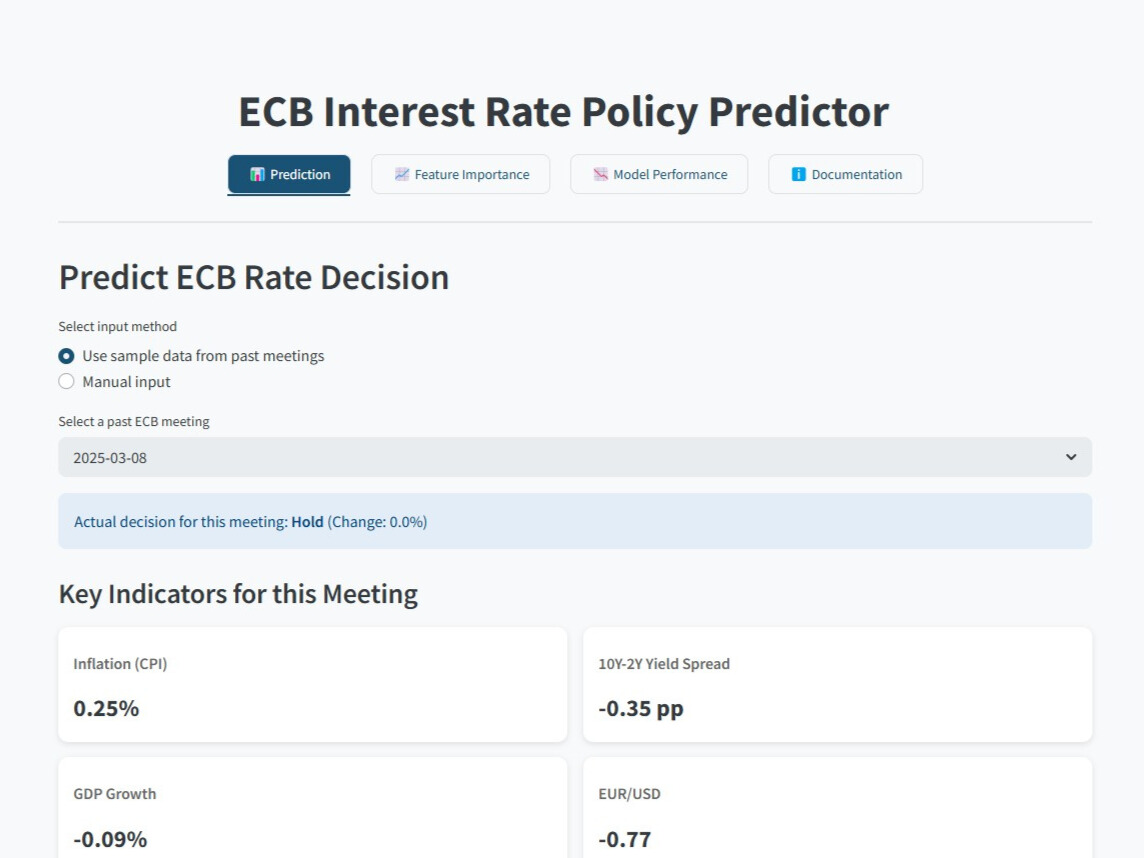1144x858 pixels.
Task: Switch to the Feature Importance tab
Action: tap(461, 174)
